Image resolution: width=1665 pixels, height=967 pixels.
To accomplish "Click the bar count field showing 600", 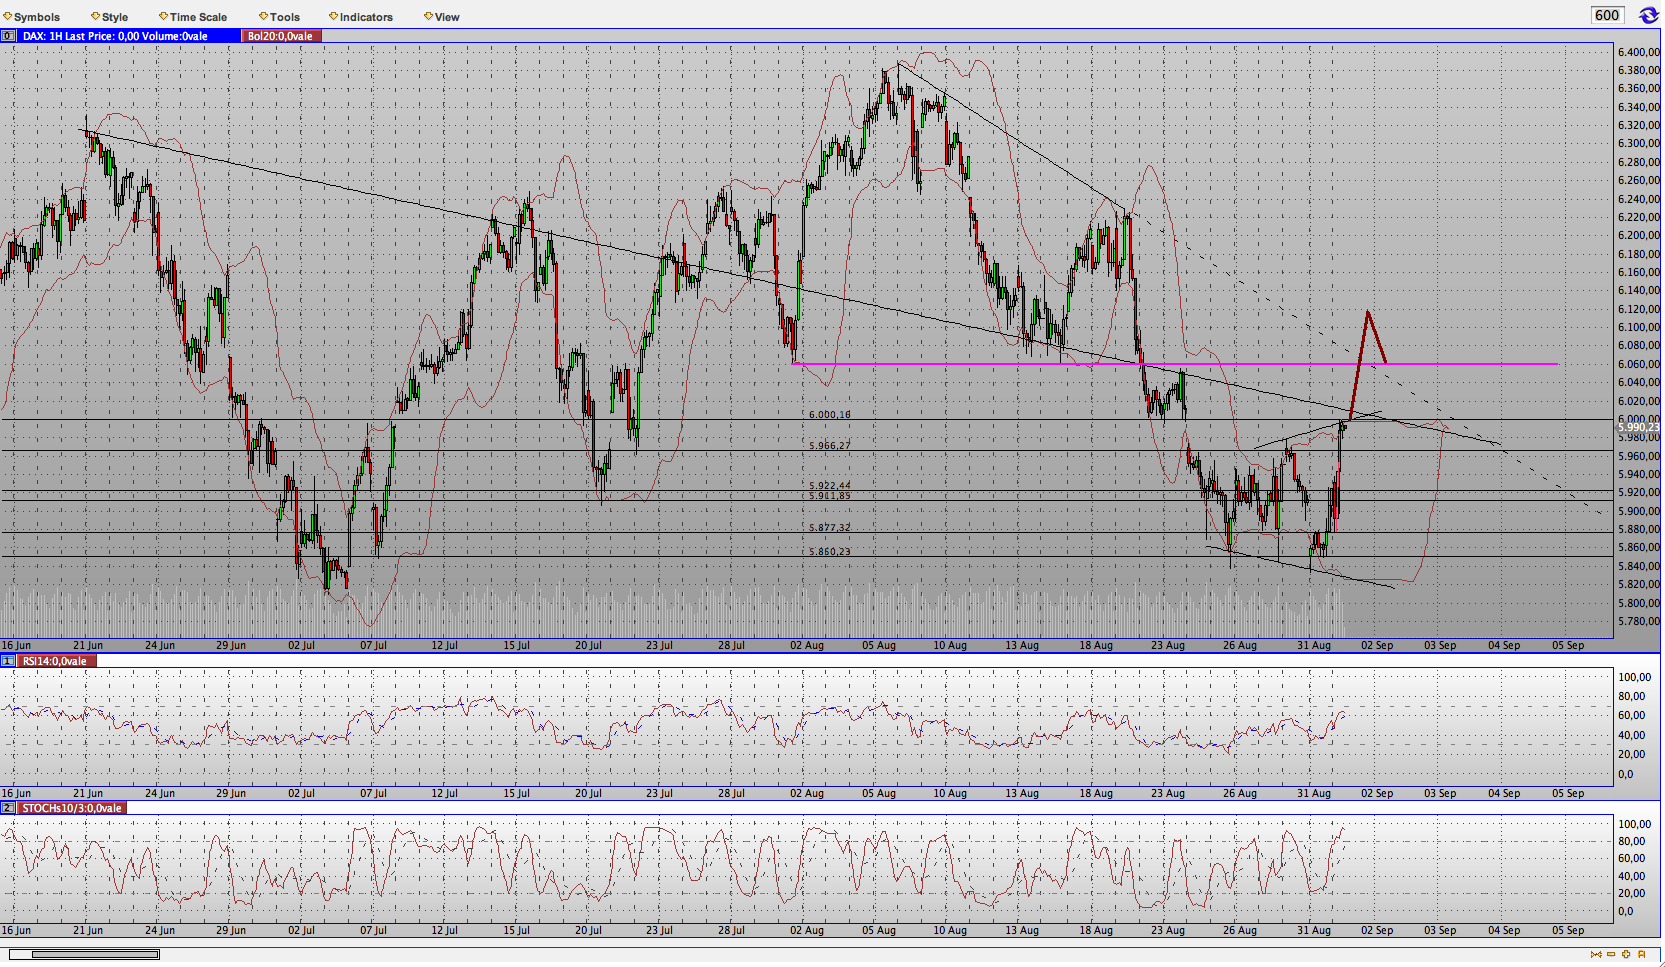I will (1607, 15).
